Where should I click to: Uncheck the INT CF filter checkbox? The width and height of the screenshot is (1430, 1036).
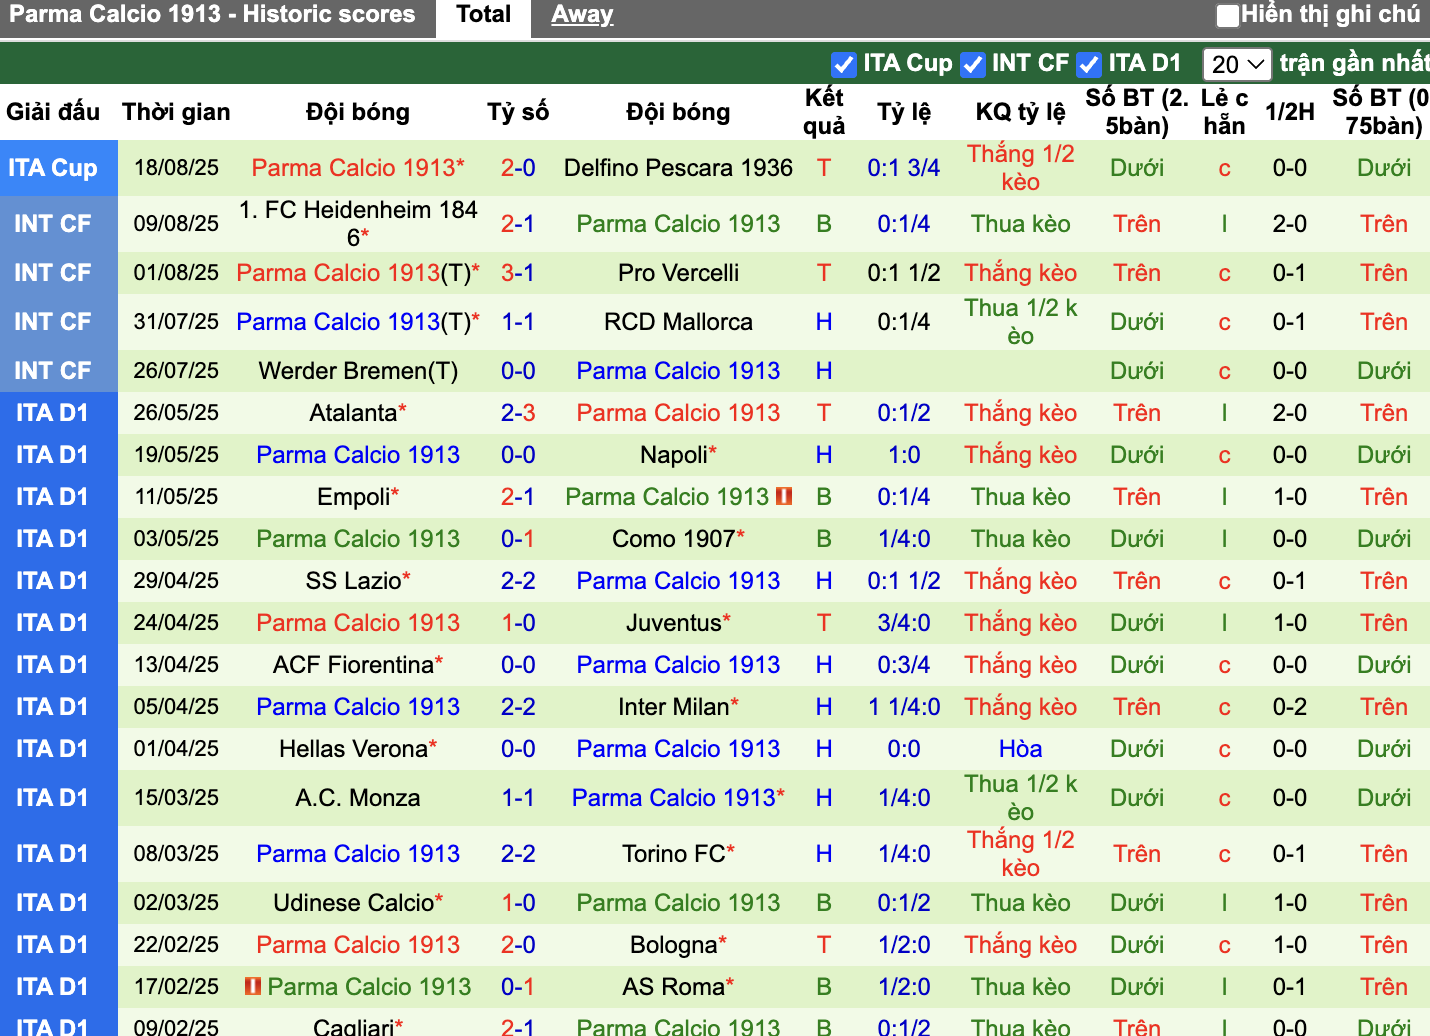[x=972, y=64]
